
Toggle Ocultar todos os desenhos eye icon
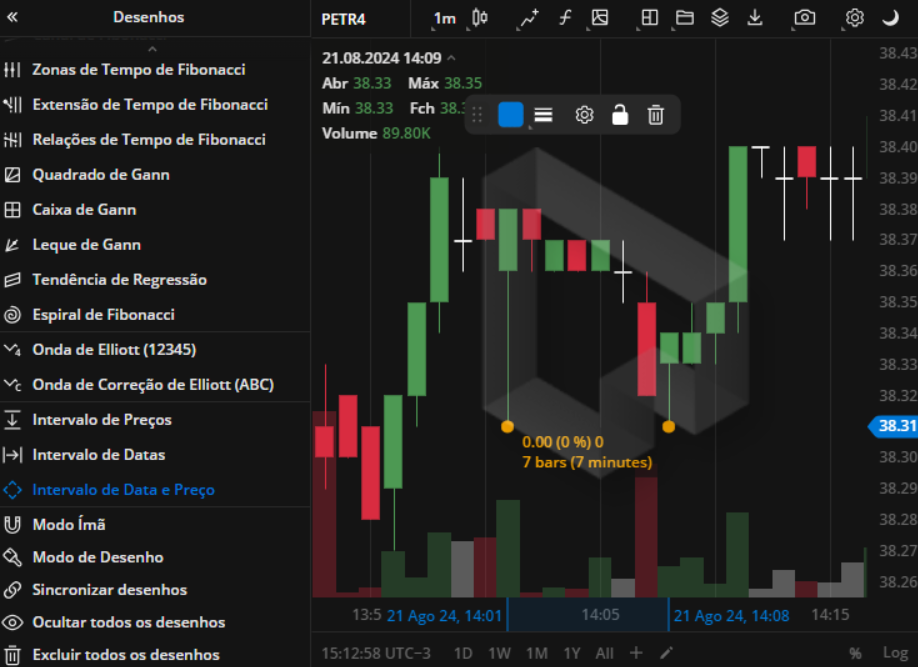(x=12, y=622)
